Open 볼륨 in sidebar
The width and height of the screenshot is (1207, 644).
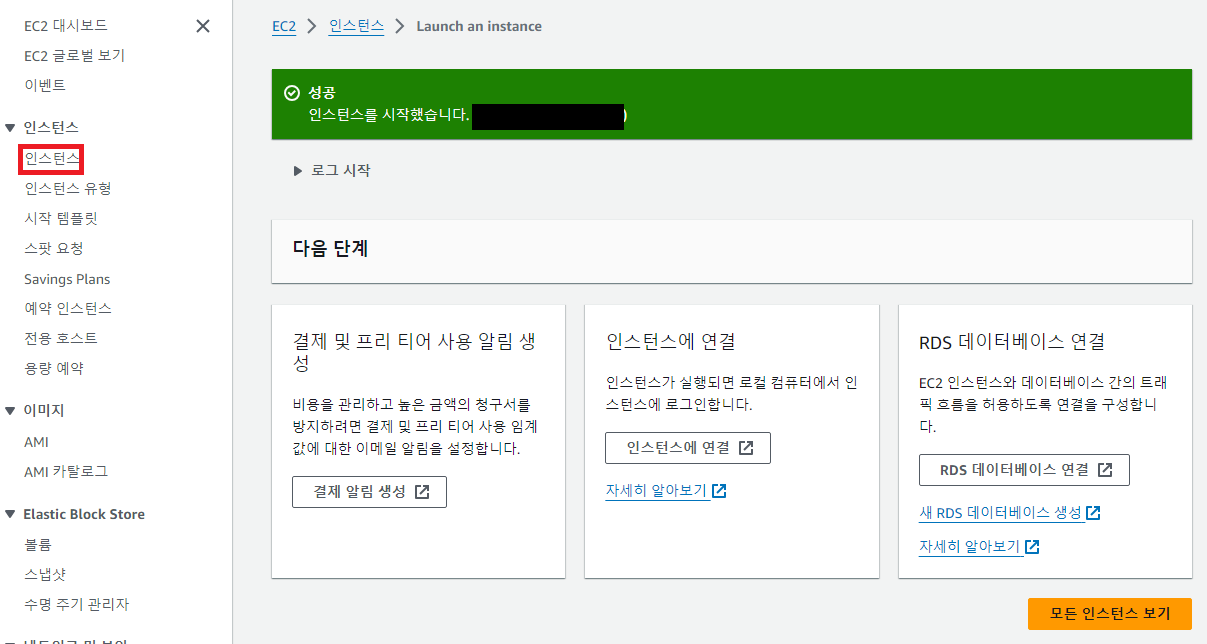click(x=38, y=545)
